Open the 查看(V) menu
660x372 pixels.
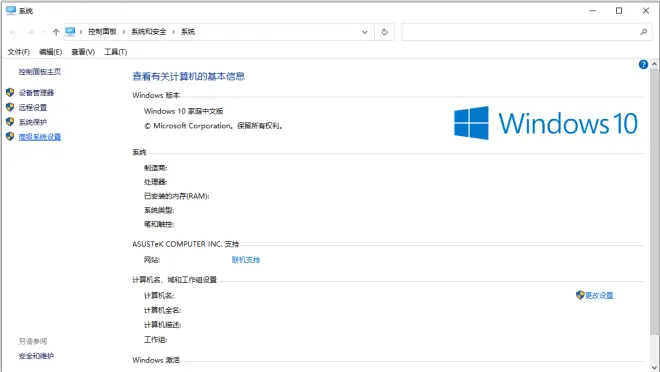point(83,52)
